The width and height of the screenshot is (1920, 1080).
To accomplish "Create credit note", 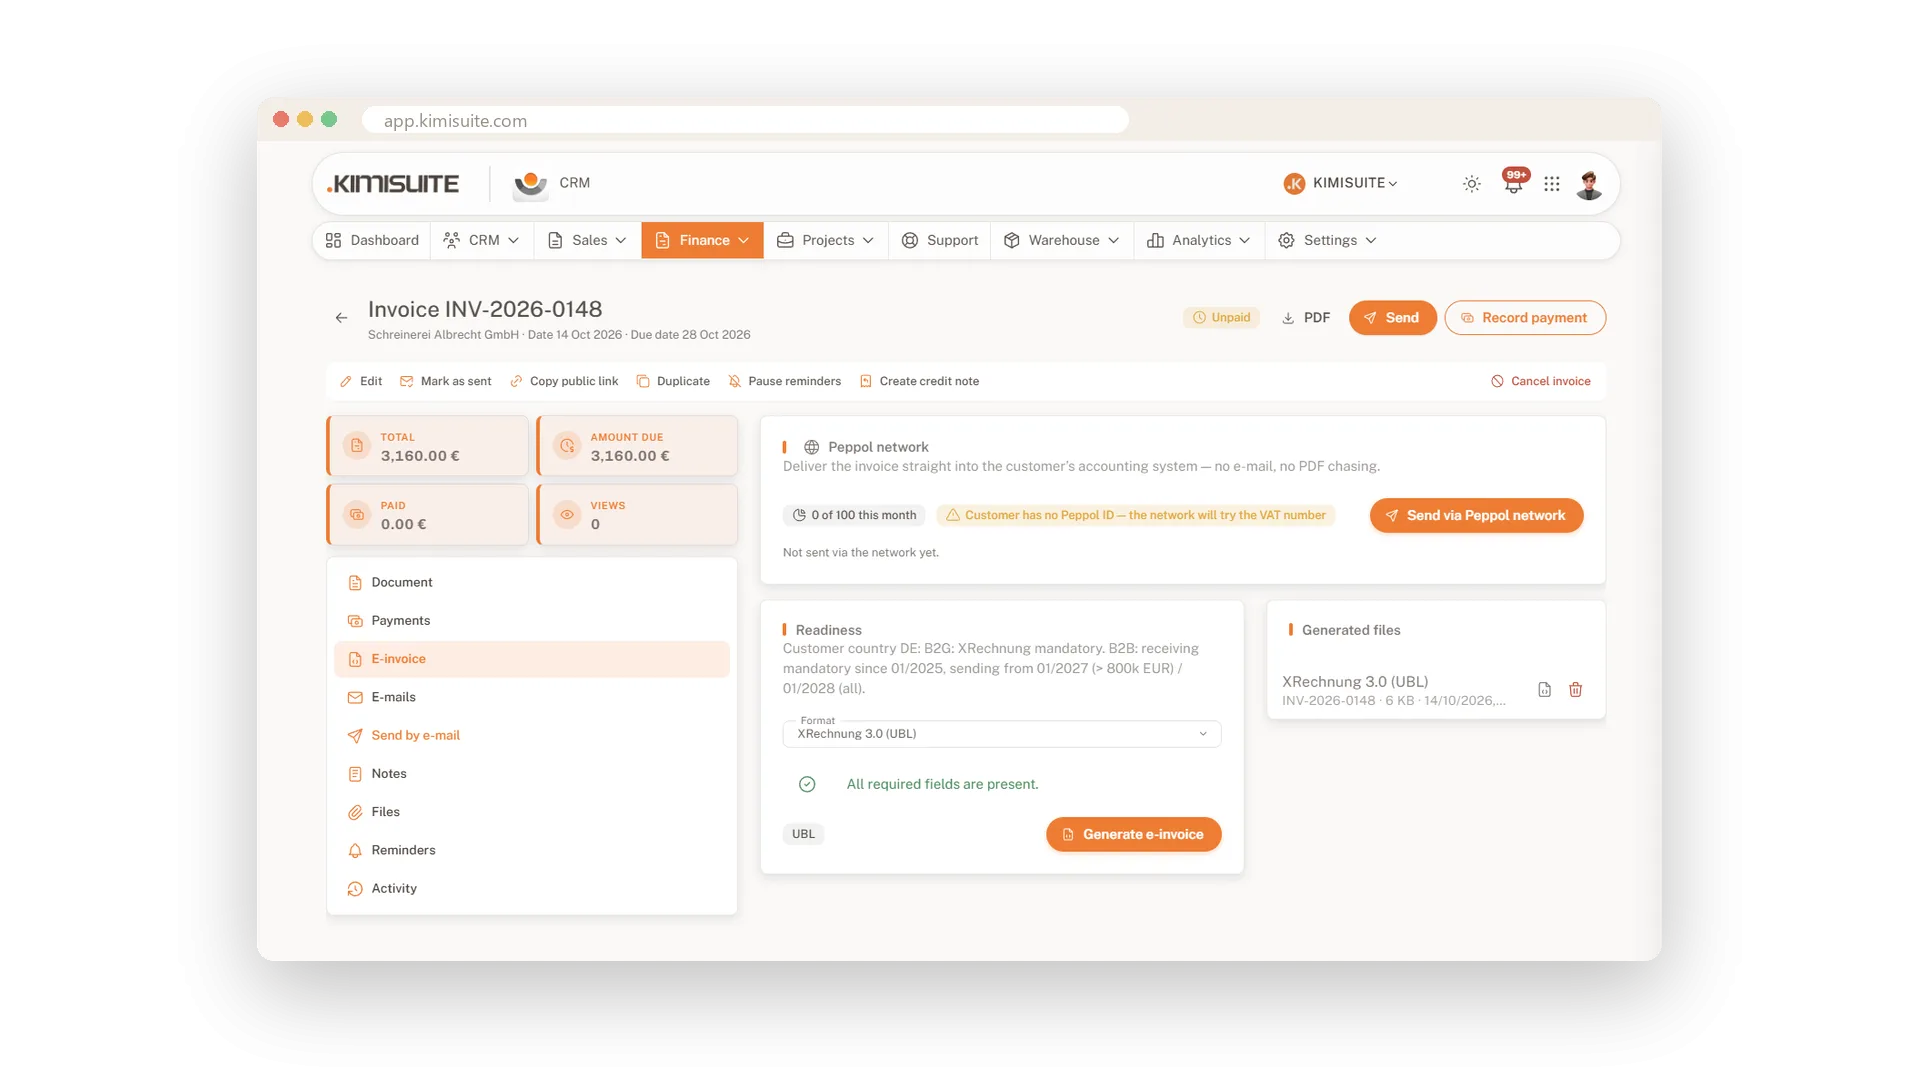I will (x=919, y=381).
